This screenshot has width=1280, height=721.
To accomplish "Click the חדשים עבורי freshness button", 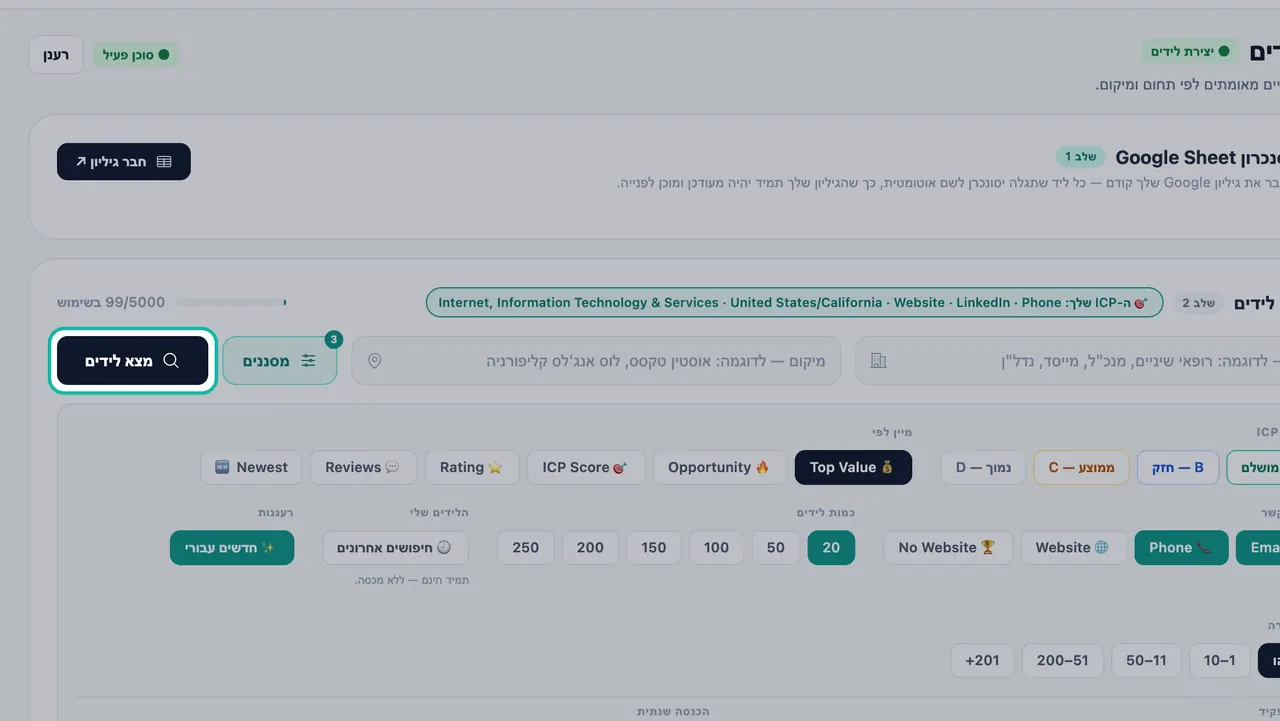I will point(232,548).
